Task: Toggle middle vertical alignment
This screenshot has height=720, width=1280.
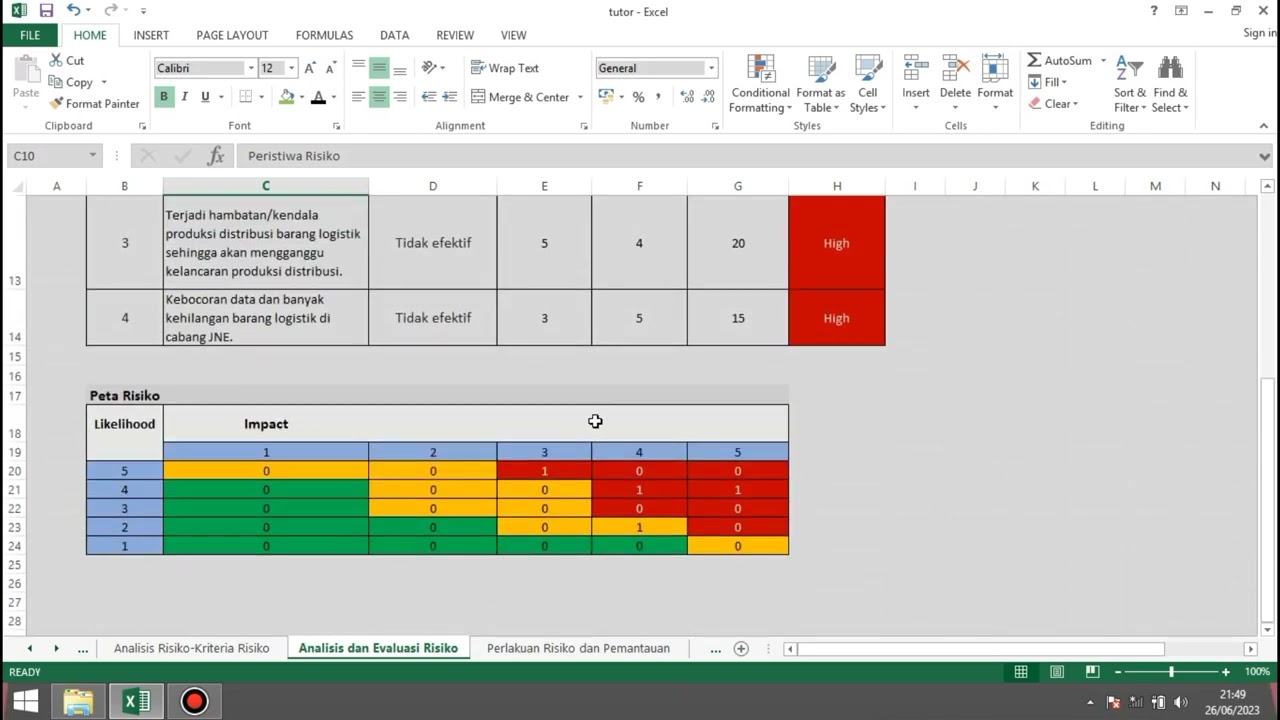Action: [x=379, y=68]
